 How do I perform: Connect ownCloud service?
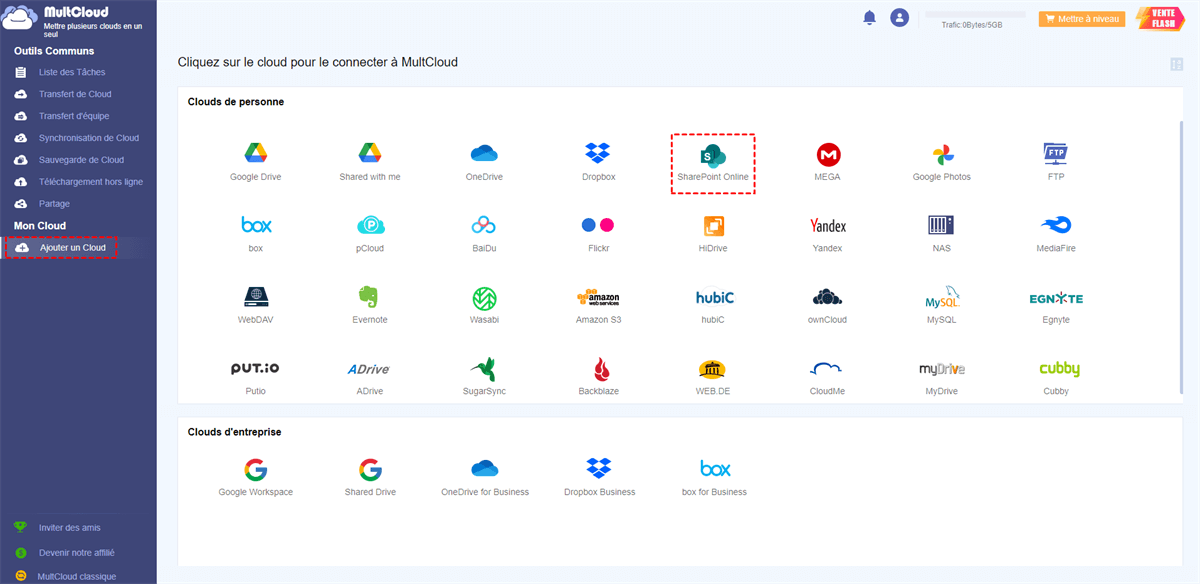828,307
